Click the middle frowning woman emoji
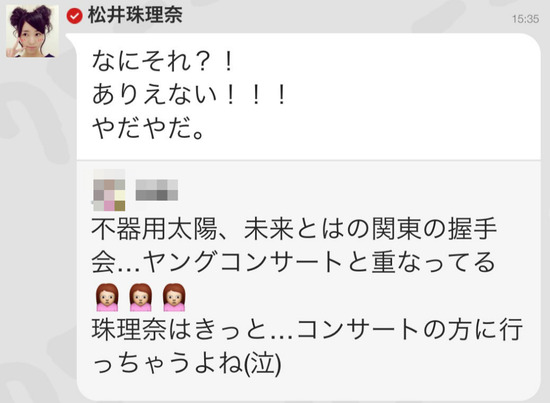Screen dimensions: 550x403 click(141, 297)
